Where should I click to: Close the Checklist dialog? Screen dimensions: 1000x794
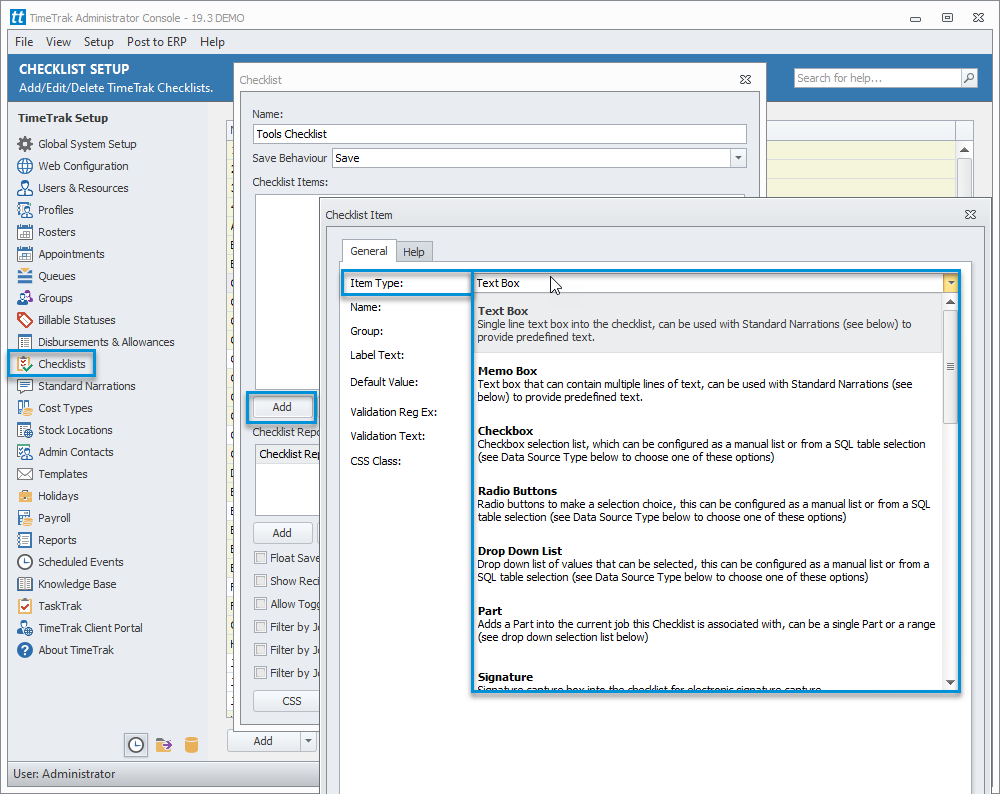pyautogui.click(x=745, y=80)
